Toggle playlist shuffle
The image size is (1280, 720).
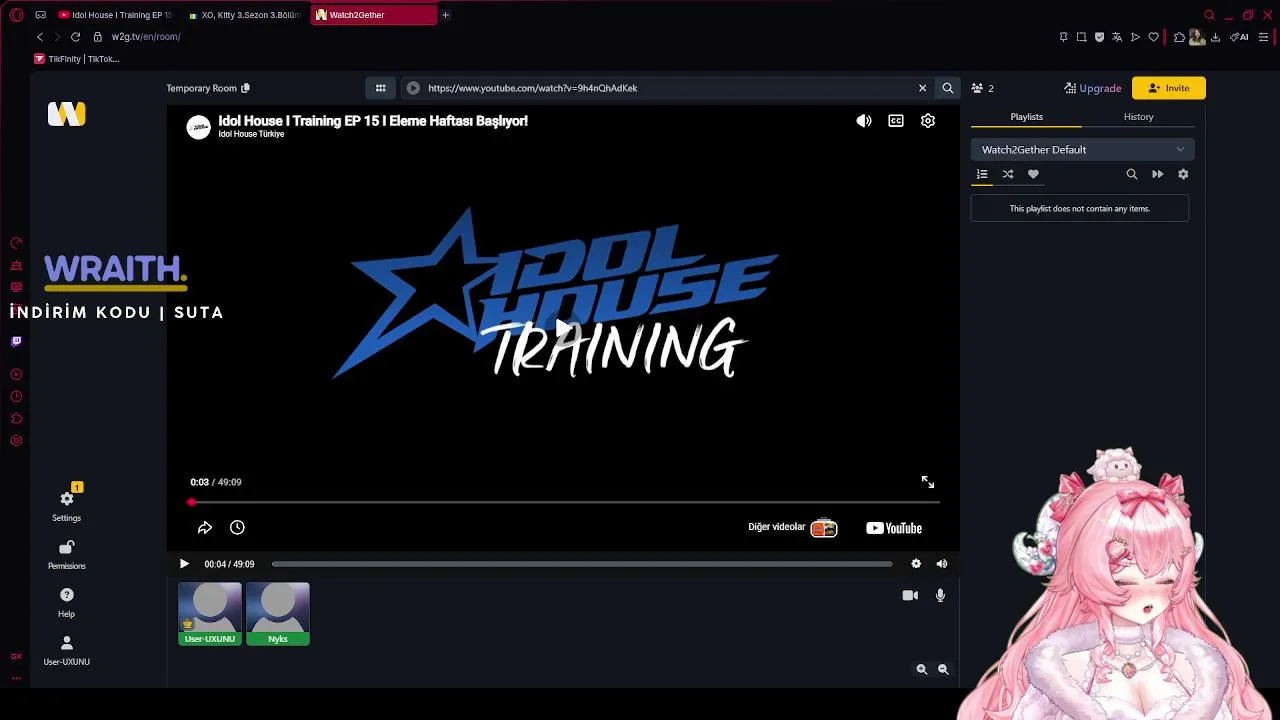point(1008,174)
